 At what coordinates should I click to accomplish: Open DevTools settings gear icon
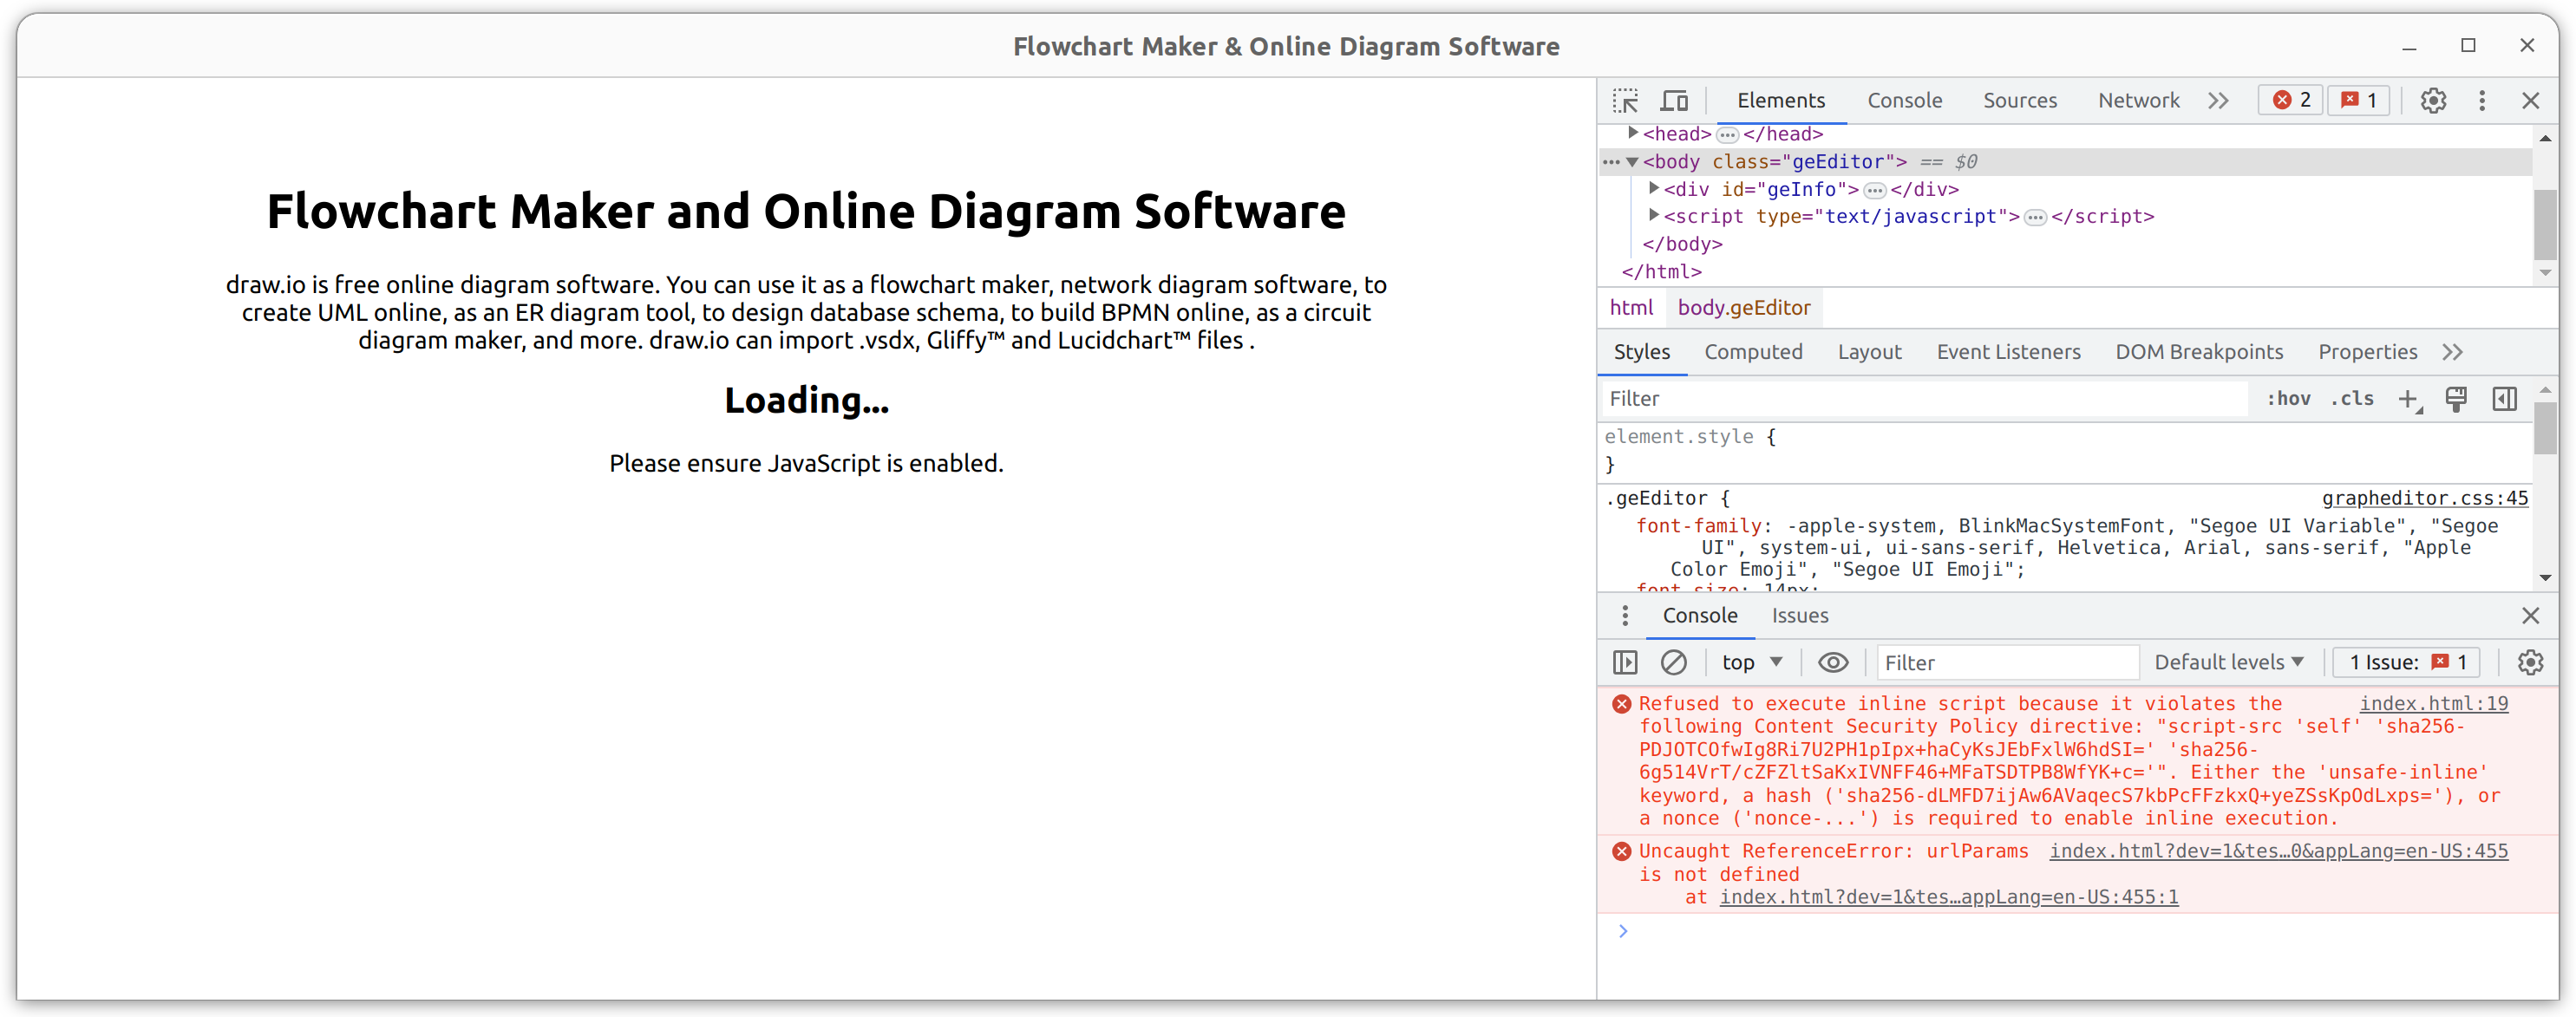click(x=2433, y=100)
